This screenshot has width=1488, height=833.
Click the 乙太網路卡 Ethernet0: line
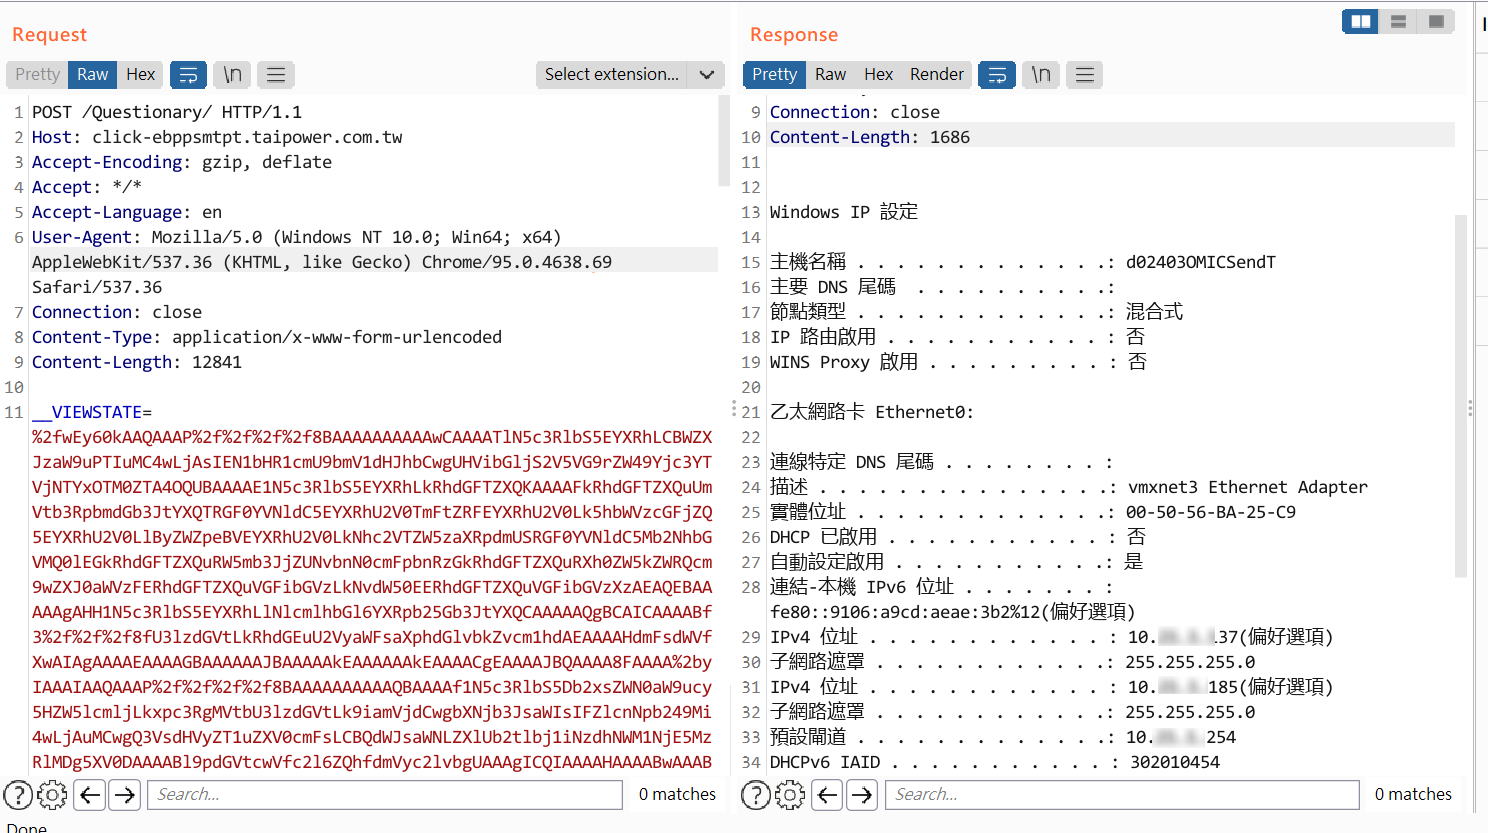pyautogui.click(x=872, y=412)
